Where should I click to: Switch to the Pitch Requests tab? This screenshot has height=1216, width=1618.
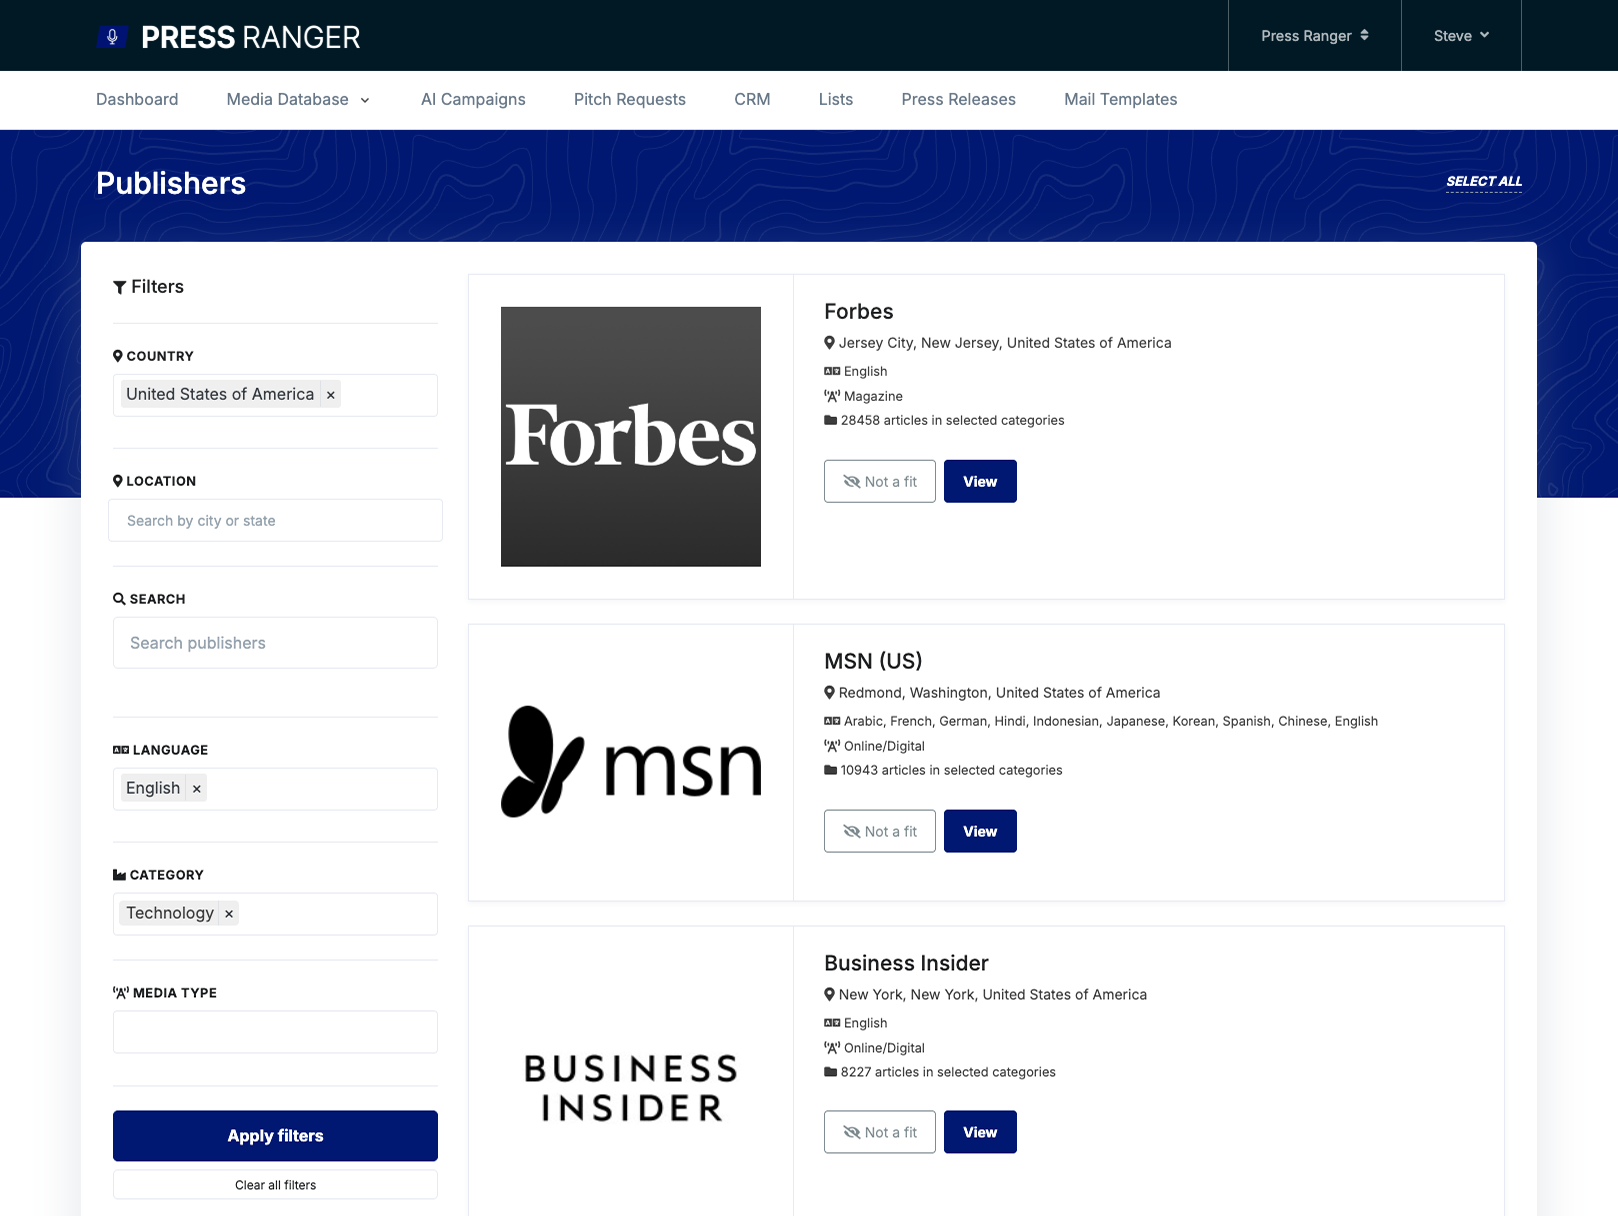point(629,99)
